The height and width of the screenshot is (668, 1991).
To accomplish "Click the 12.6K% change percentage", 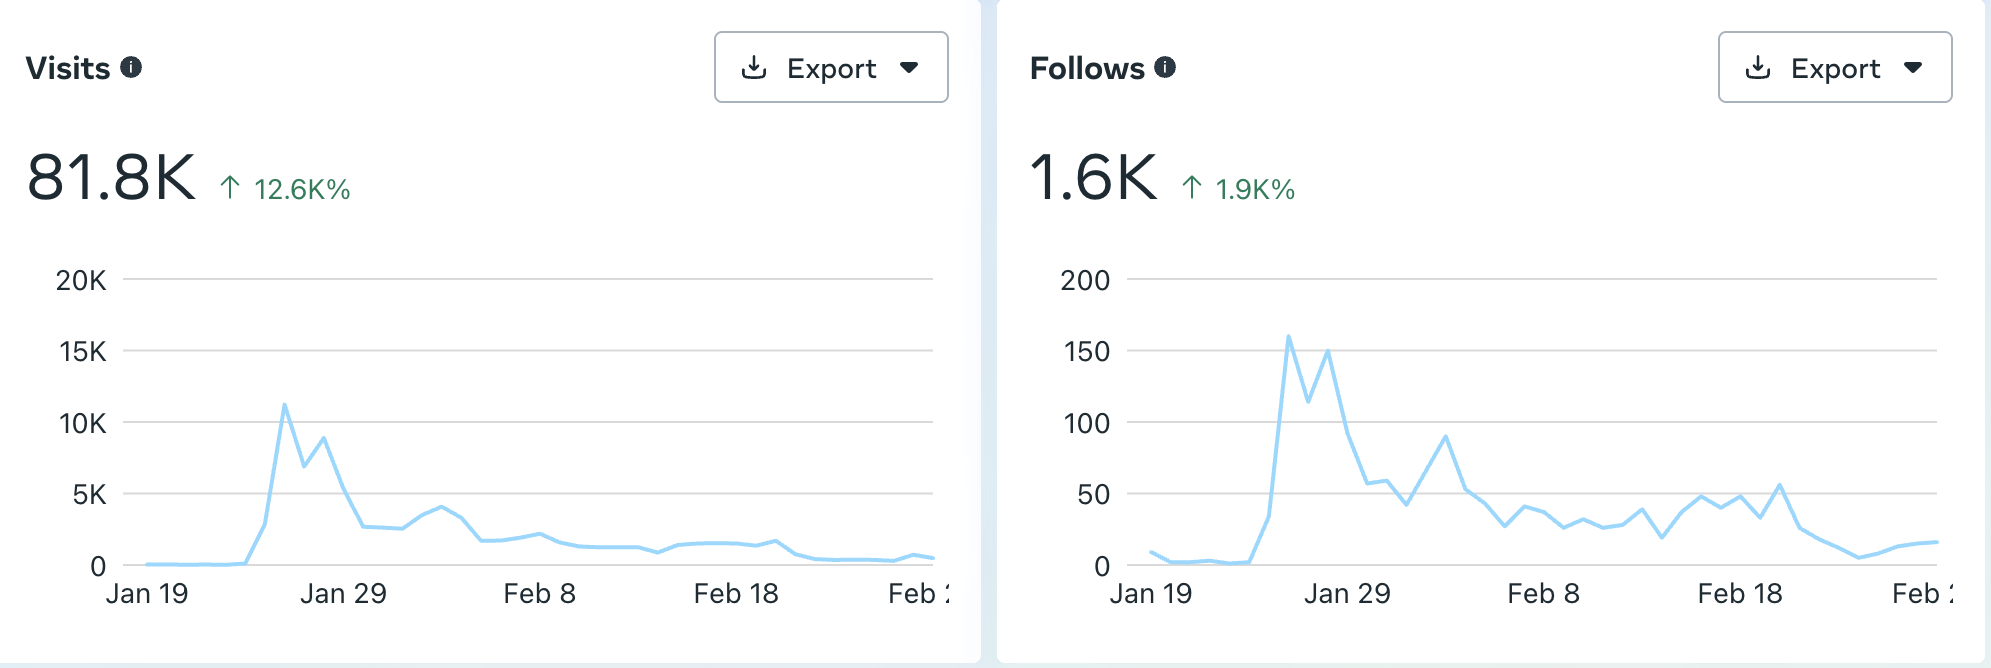I will click(x=302, y=189).
